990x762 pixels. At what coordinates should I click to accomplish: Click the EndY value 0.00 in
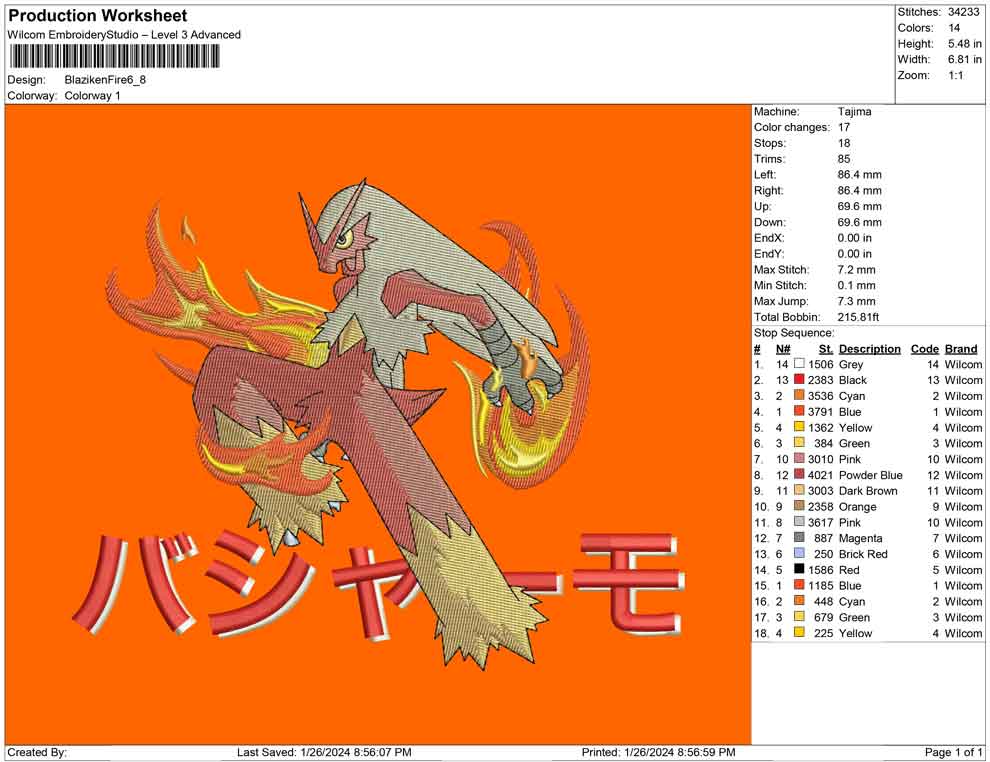(854, 254)
